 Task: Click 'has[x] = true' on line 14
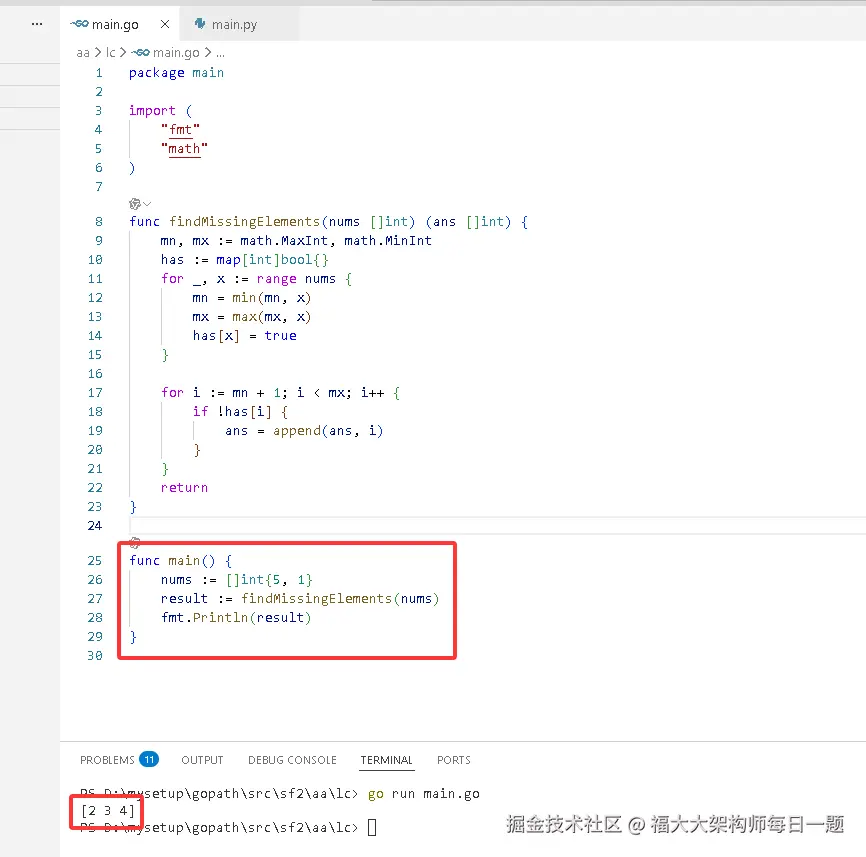(245, 336)
